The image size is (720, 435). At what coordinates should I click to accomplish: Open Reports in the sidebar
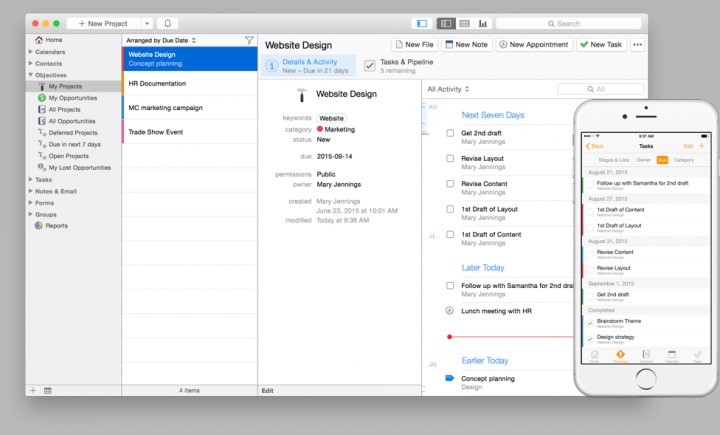56,226
